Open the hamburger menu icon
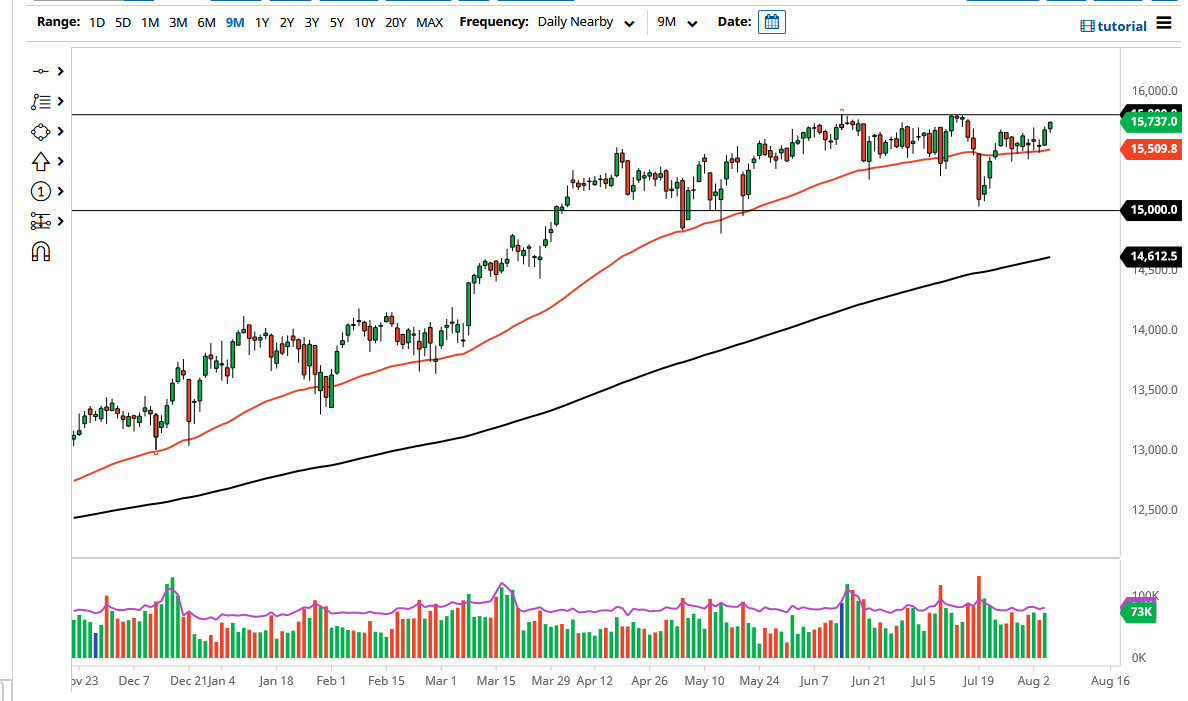The width and height of the screenshot is (1188, 701). 1162,24
